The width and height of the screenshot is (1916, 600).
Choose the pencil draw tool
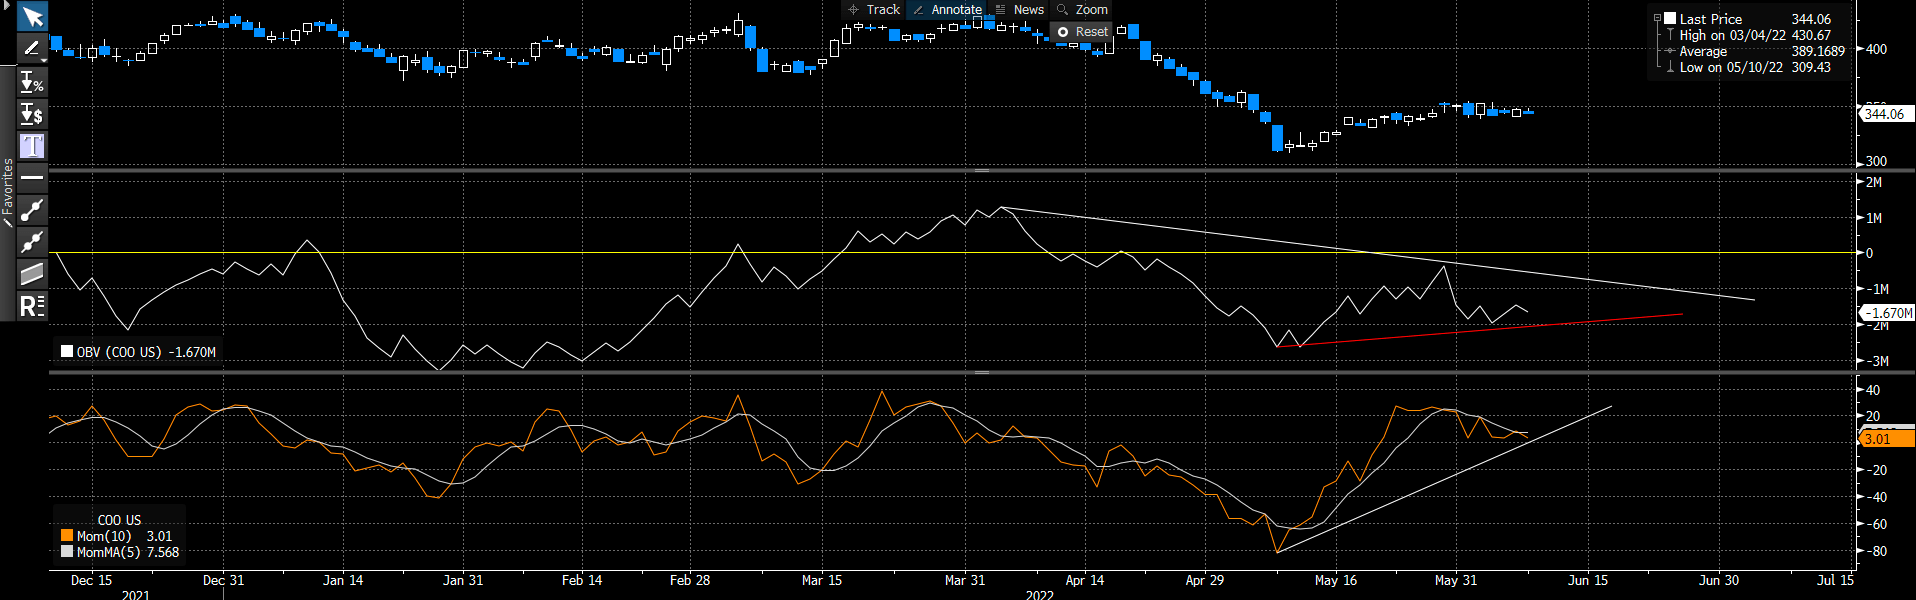click(x=31, y=47)
